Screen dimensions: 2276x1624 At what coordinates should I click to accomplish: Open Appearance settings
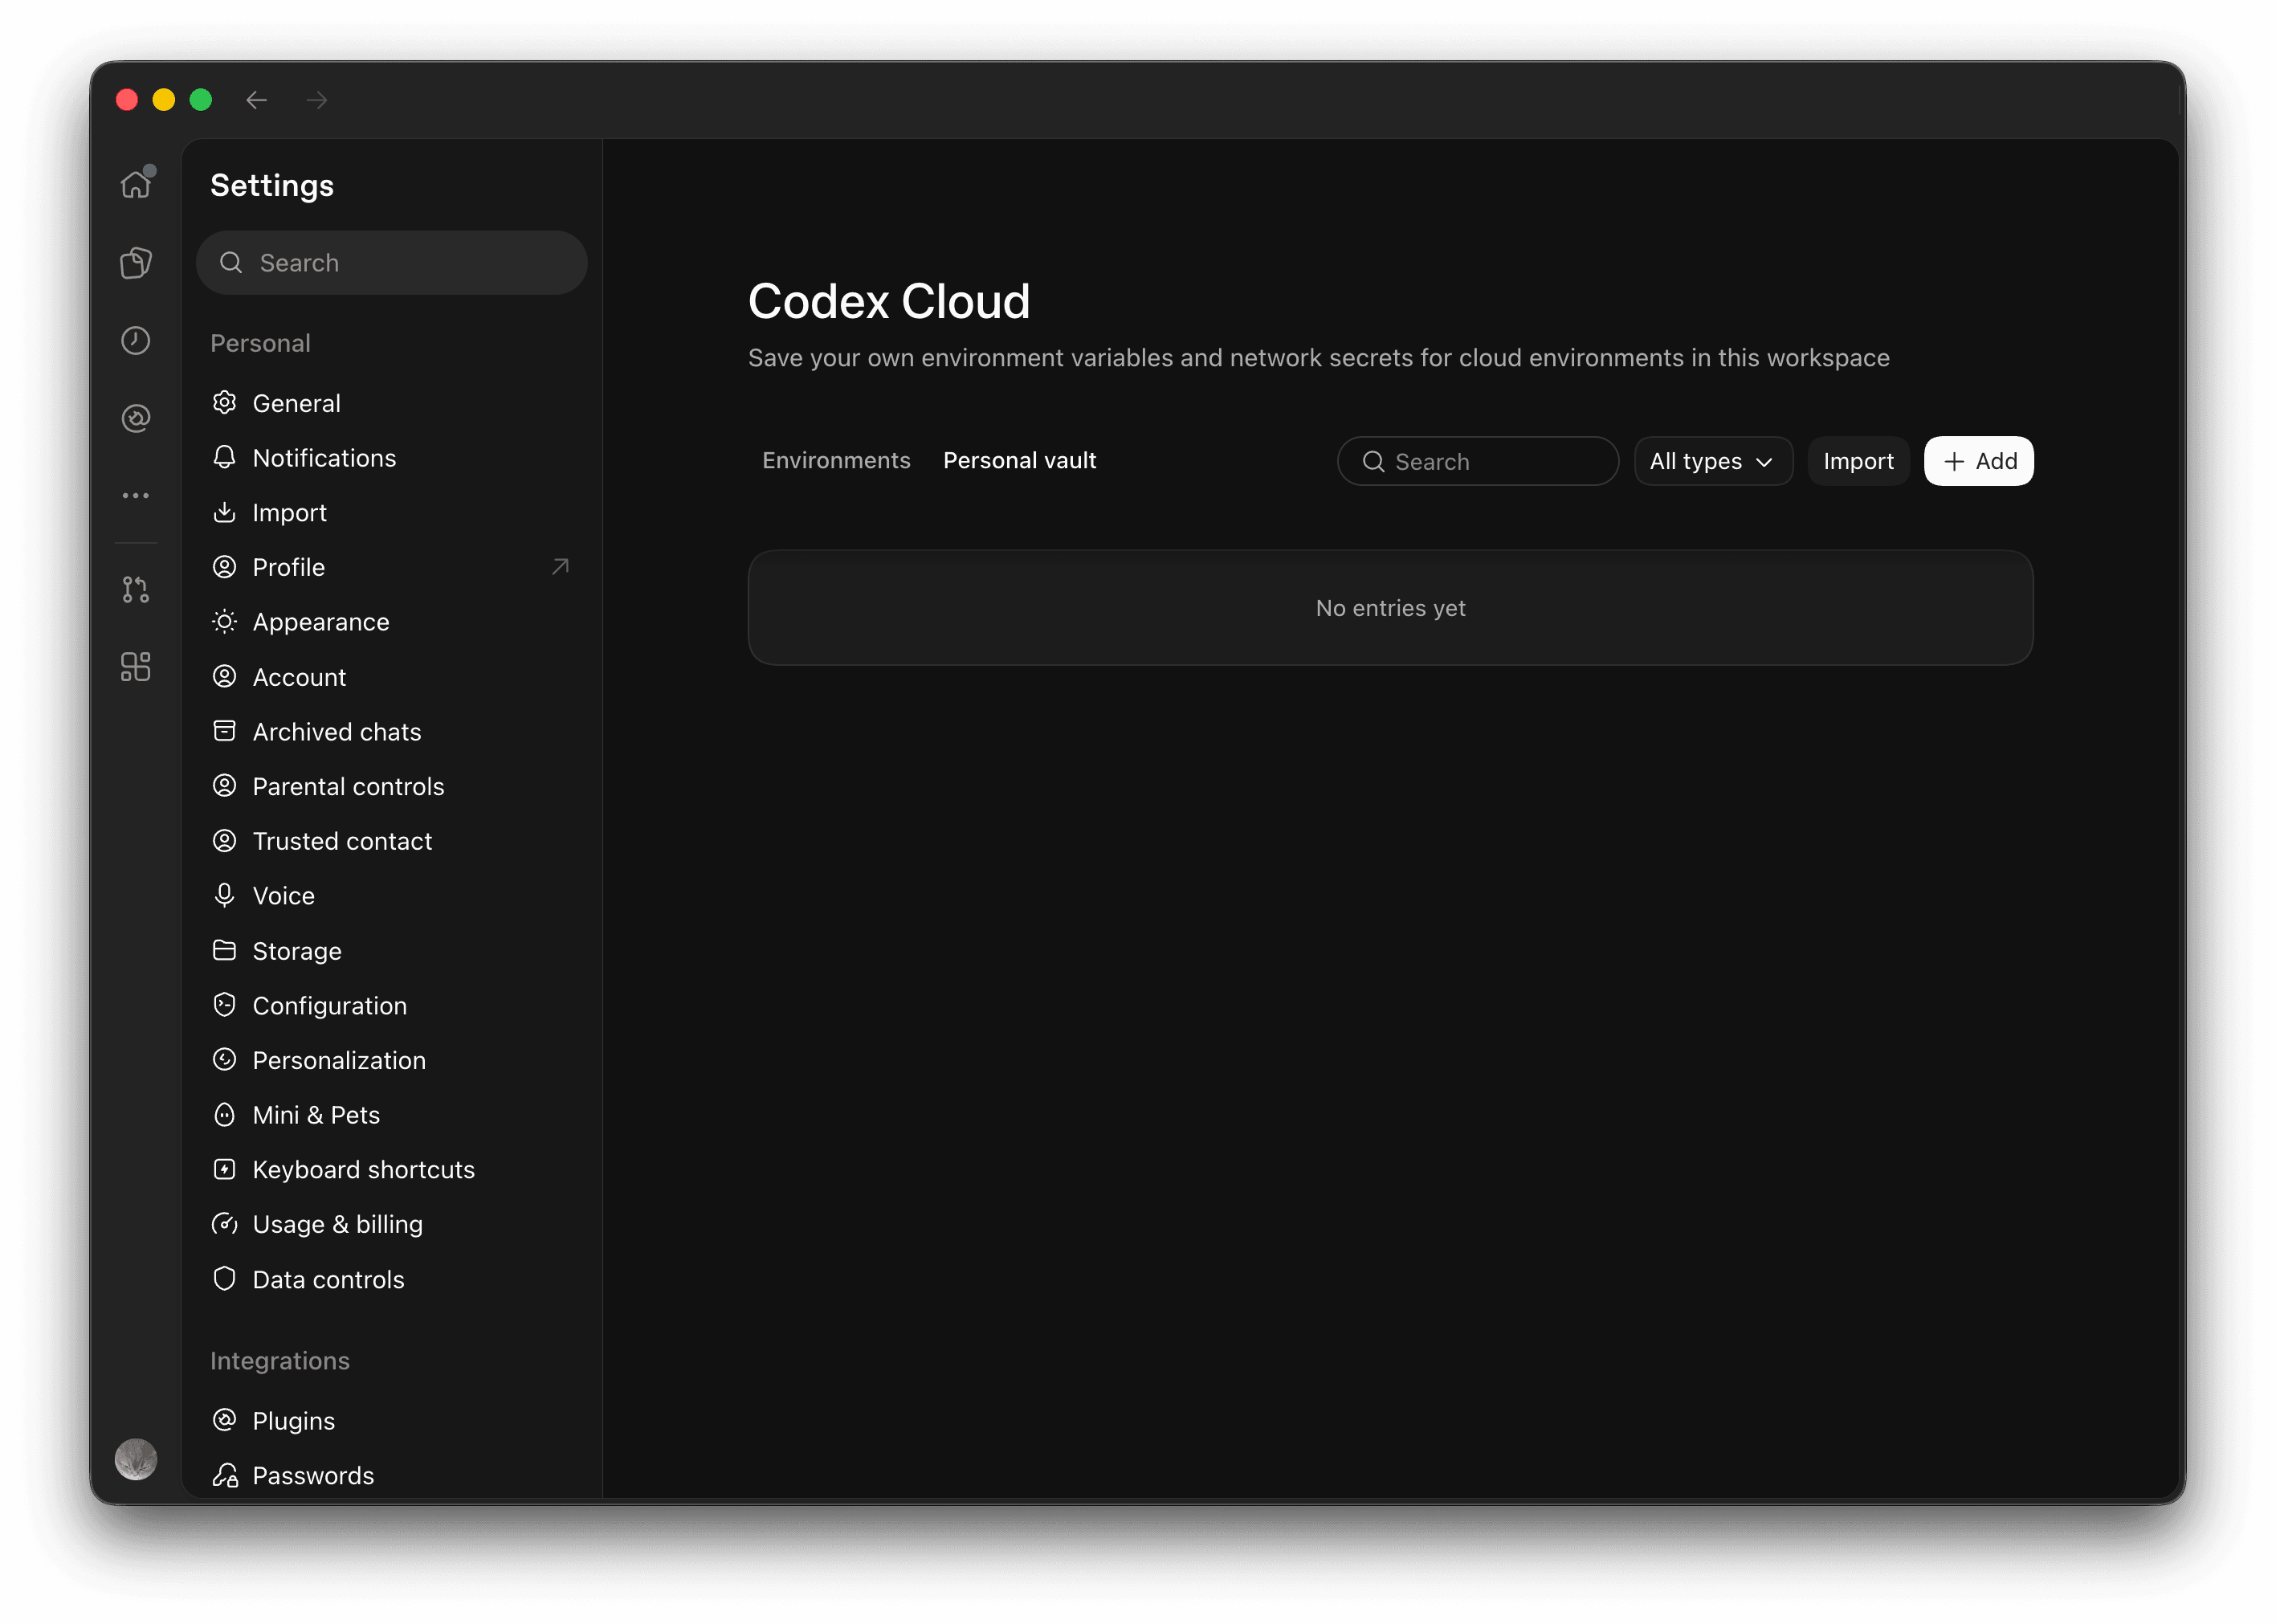click(391, 622)
